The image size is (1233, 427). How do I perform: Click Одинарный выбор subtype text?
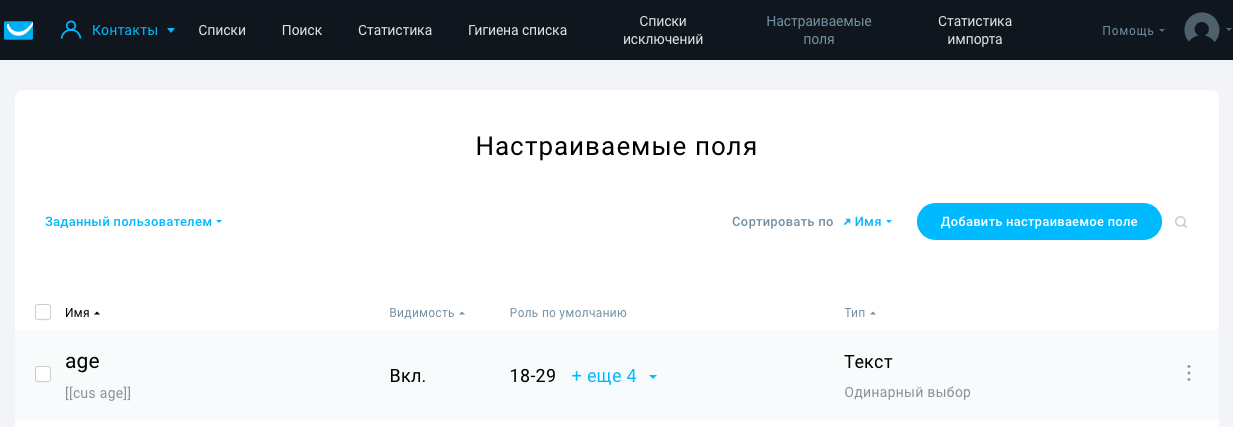(907, 392)
